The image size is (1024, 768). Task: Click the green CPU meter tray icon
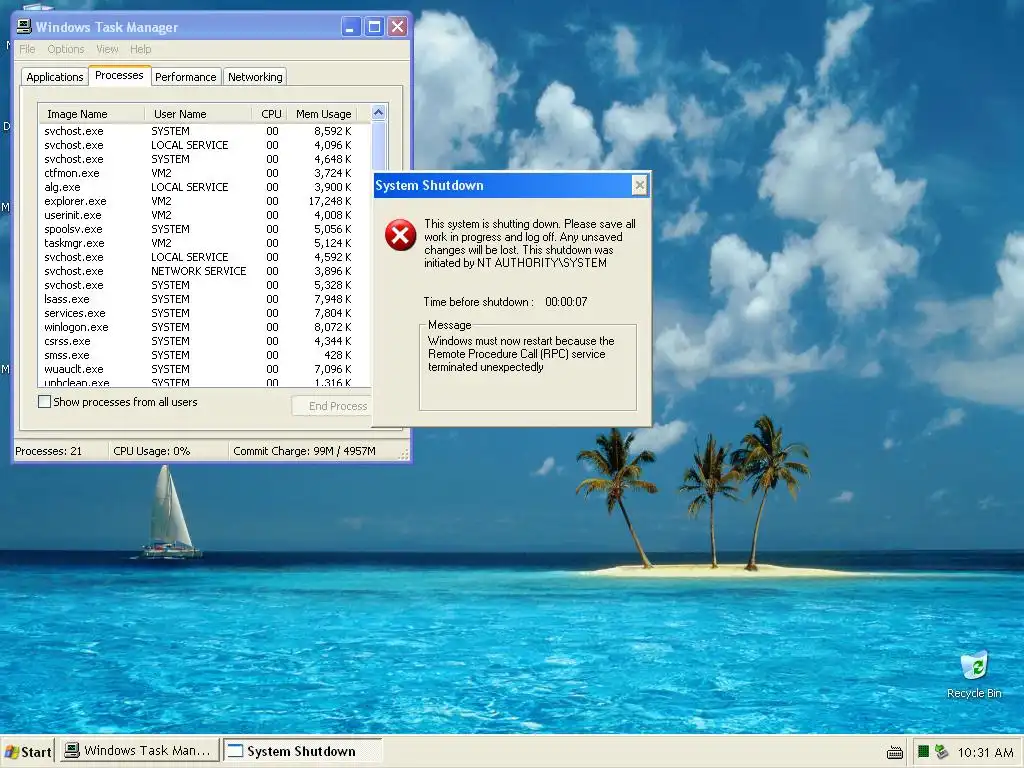coord(923,752)
